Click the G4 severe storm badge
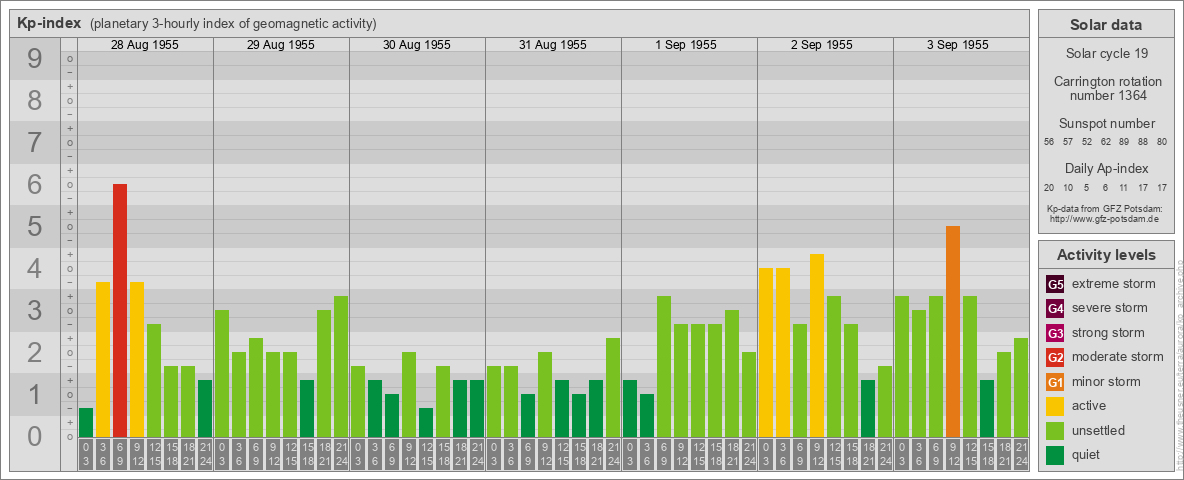This screenshot has height=480, width=1184. click(1055, 308)
